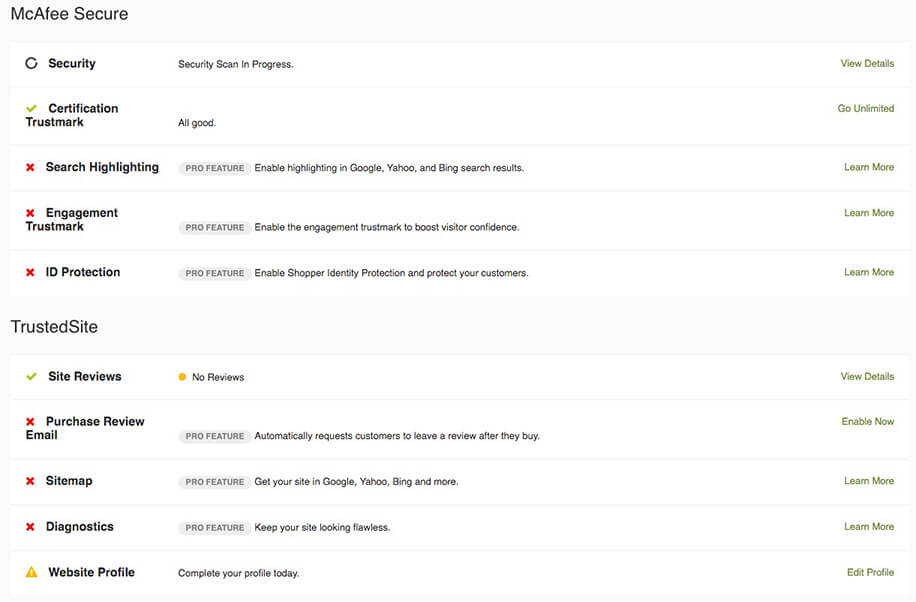Click the PRO FEATURE badge in Diagnostics row

coord(214,527)
